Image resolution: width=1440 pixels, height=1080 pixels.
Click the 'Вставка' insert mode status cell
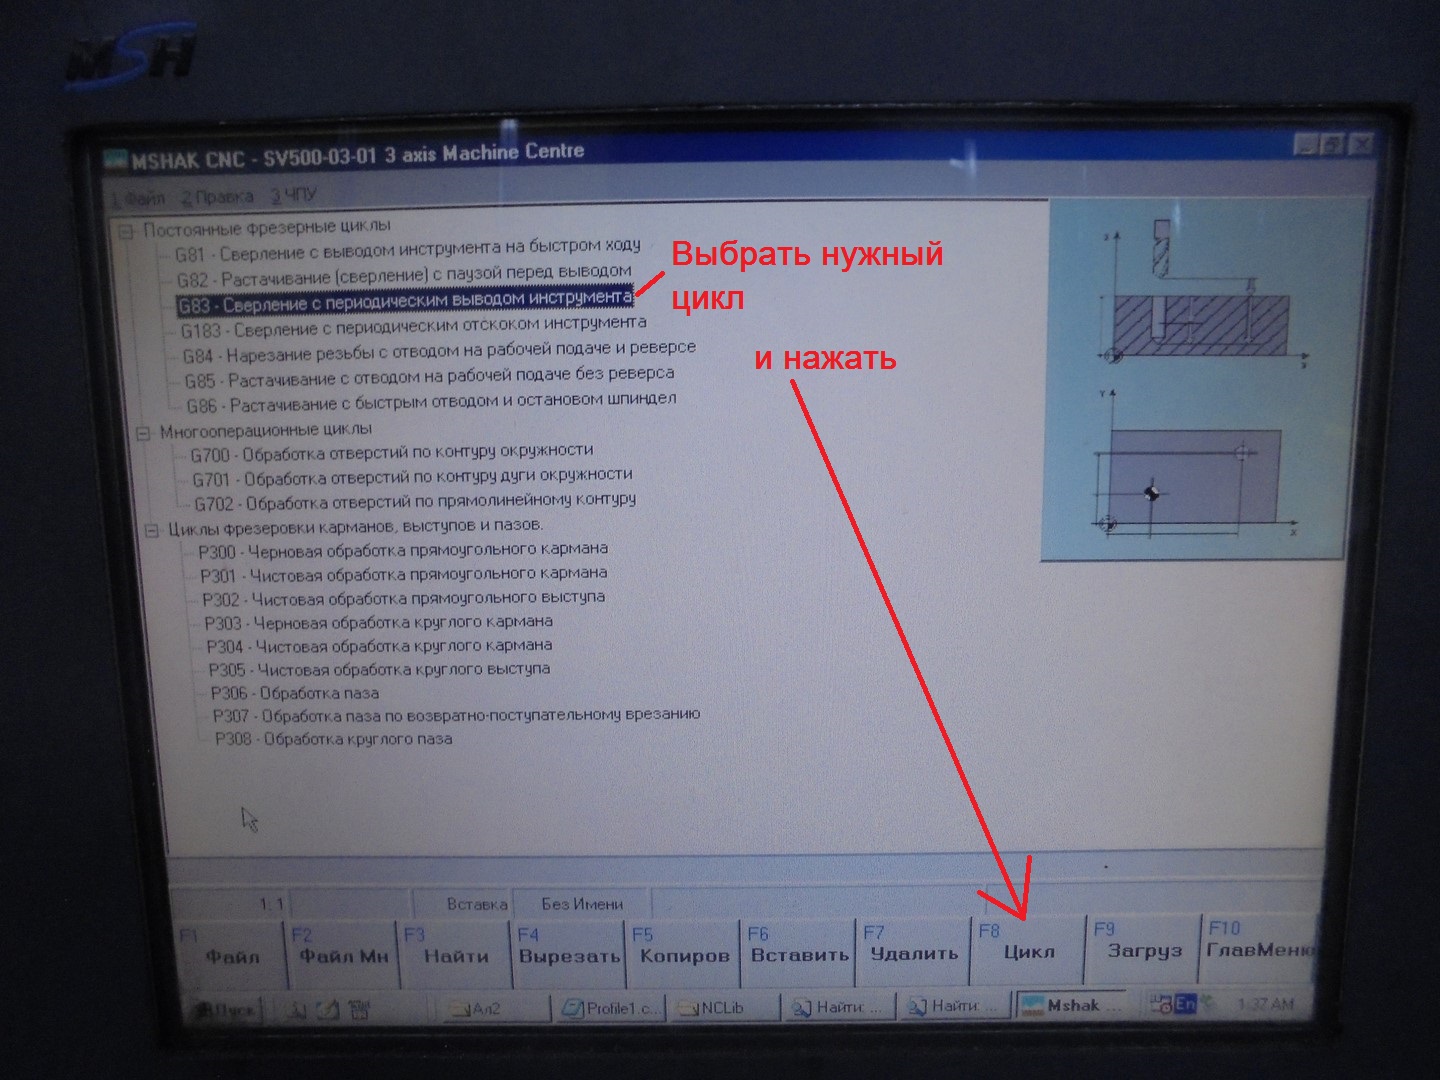click(465, 904)
